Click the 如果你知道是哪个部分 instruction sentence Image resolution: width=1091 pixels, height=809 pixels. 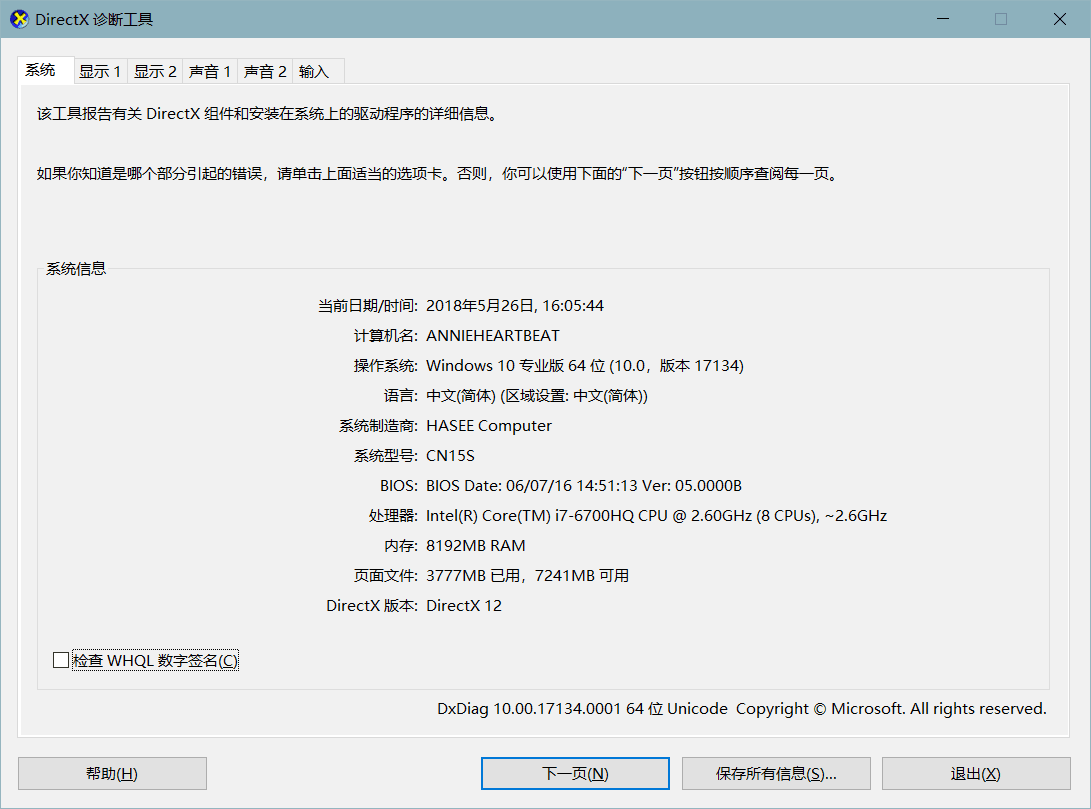pos(438,173)
